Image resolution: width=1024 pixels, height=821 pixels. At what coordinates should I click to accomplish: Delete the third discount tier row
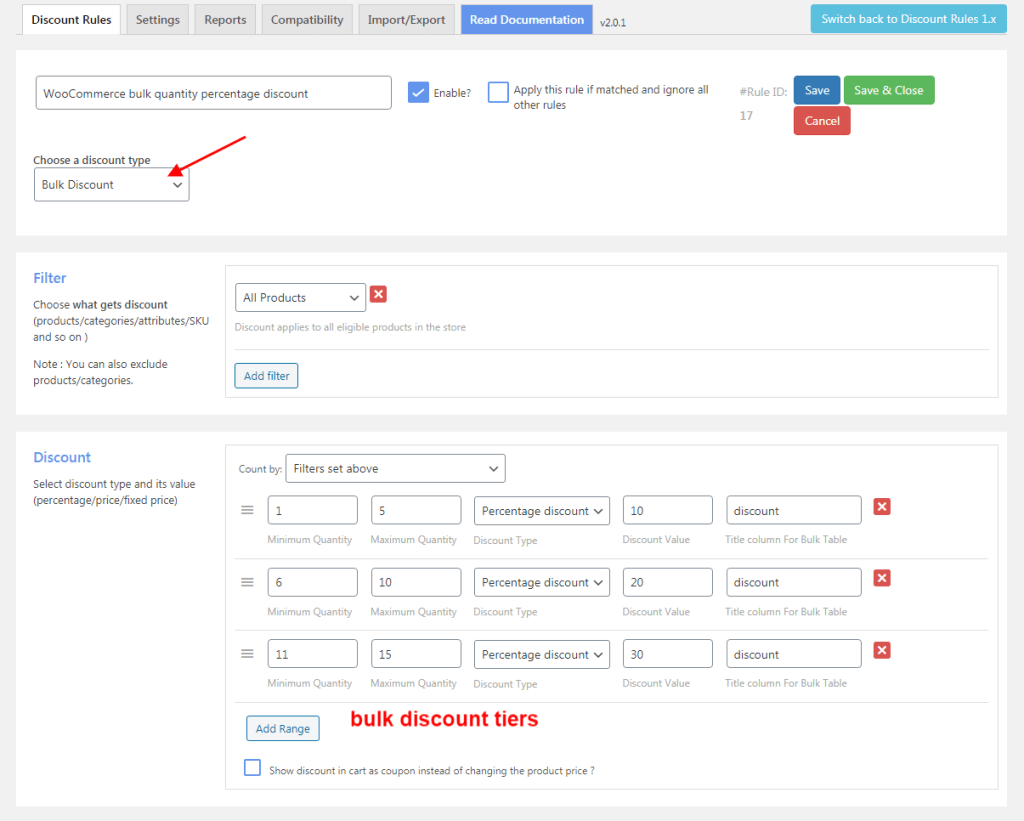(882, 650)
